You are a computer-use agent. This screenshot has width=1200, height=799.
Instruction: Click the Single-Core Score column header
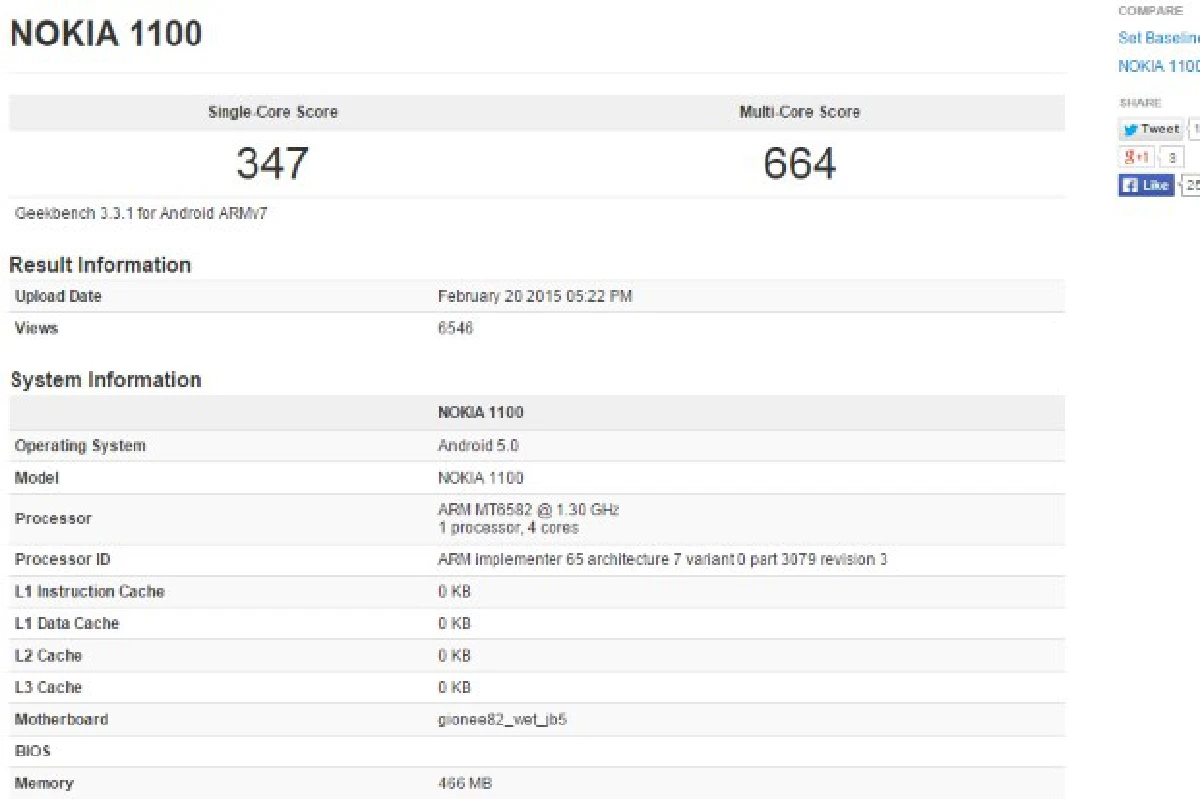(x=273, y=112)
